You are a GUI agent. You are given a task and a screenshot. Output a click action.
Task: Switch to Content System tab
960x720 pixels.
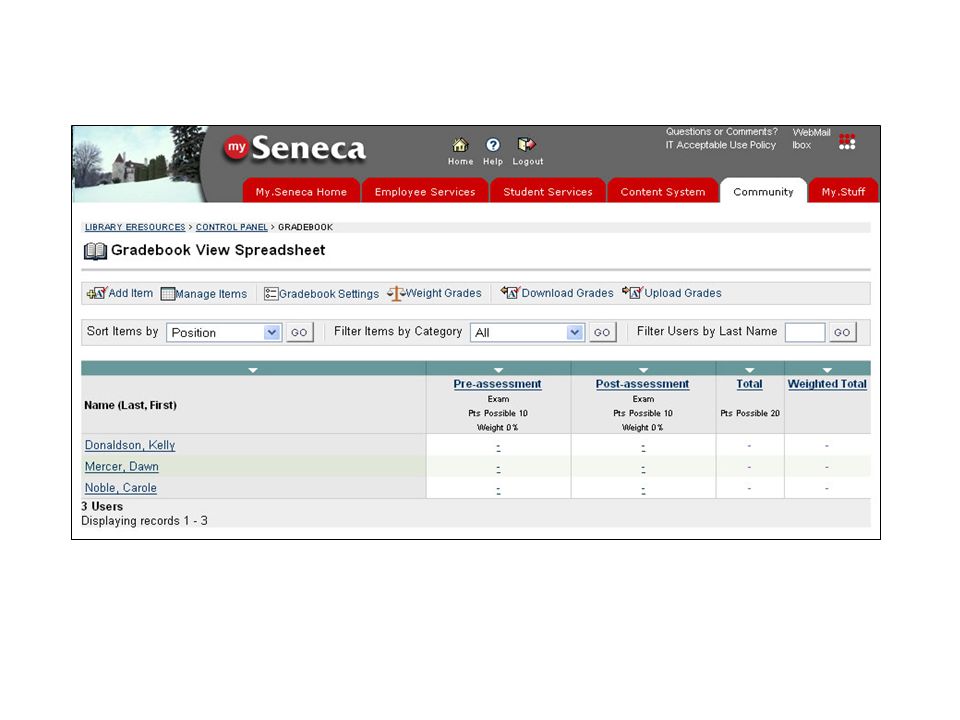pyautogui.click(x=662, y=191)
